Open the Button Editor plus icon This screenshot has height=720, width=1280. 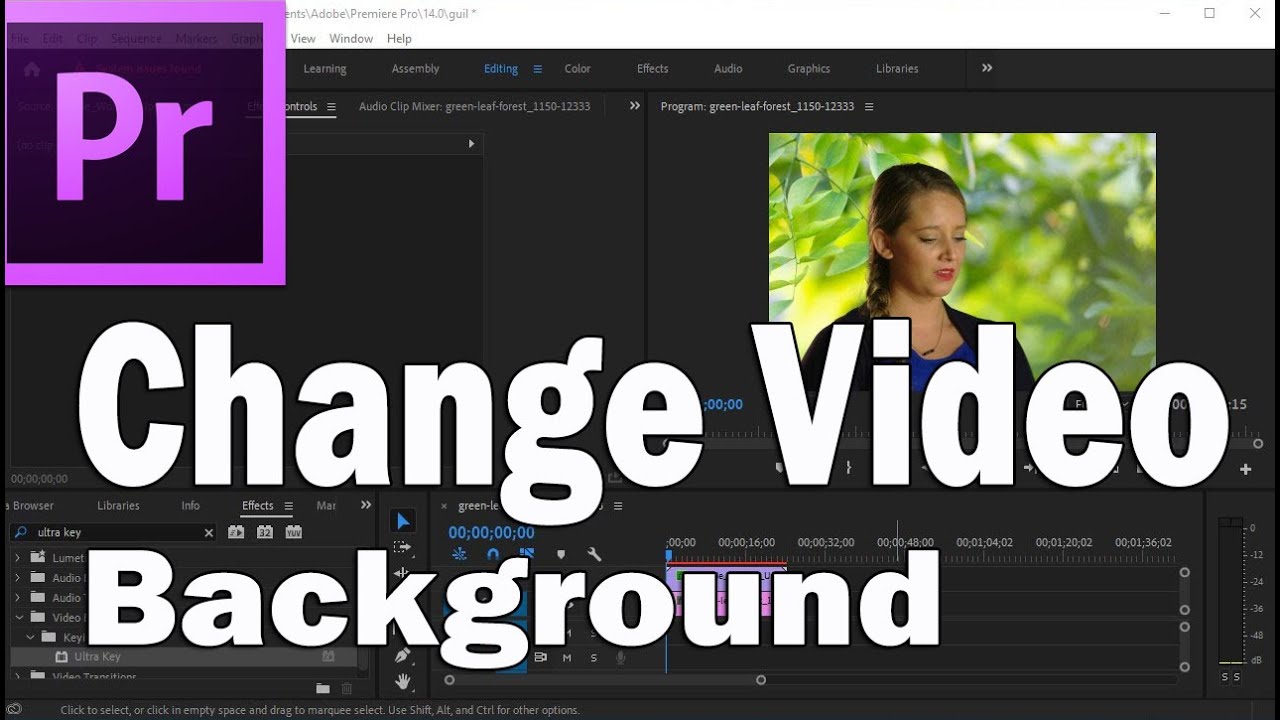[x=1246, y=469]
